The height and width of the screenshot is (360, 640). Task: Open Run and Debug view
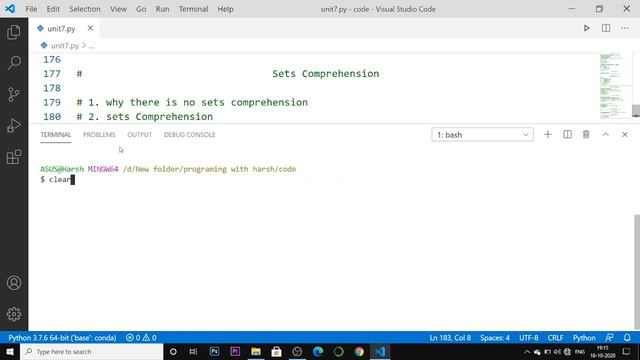(14, 126)
